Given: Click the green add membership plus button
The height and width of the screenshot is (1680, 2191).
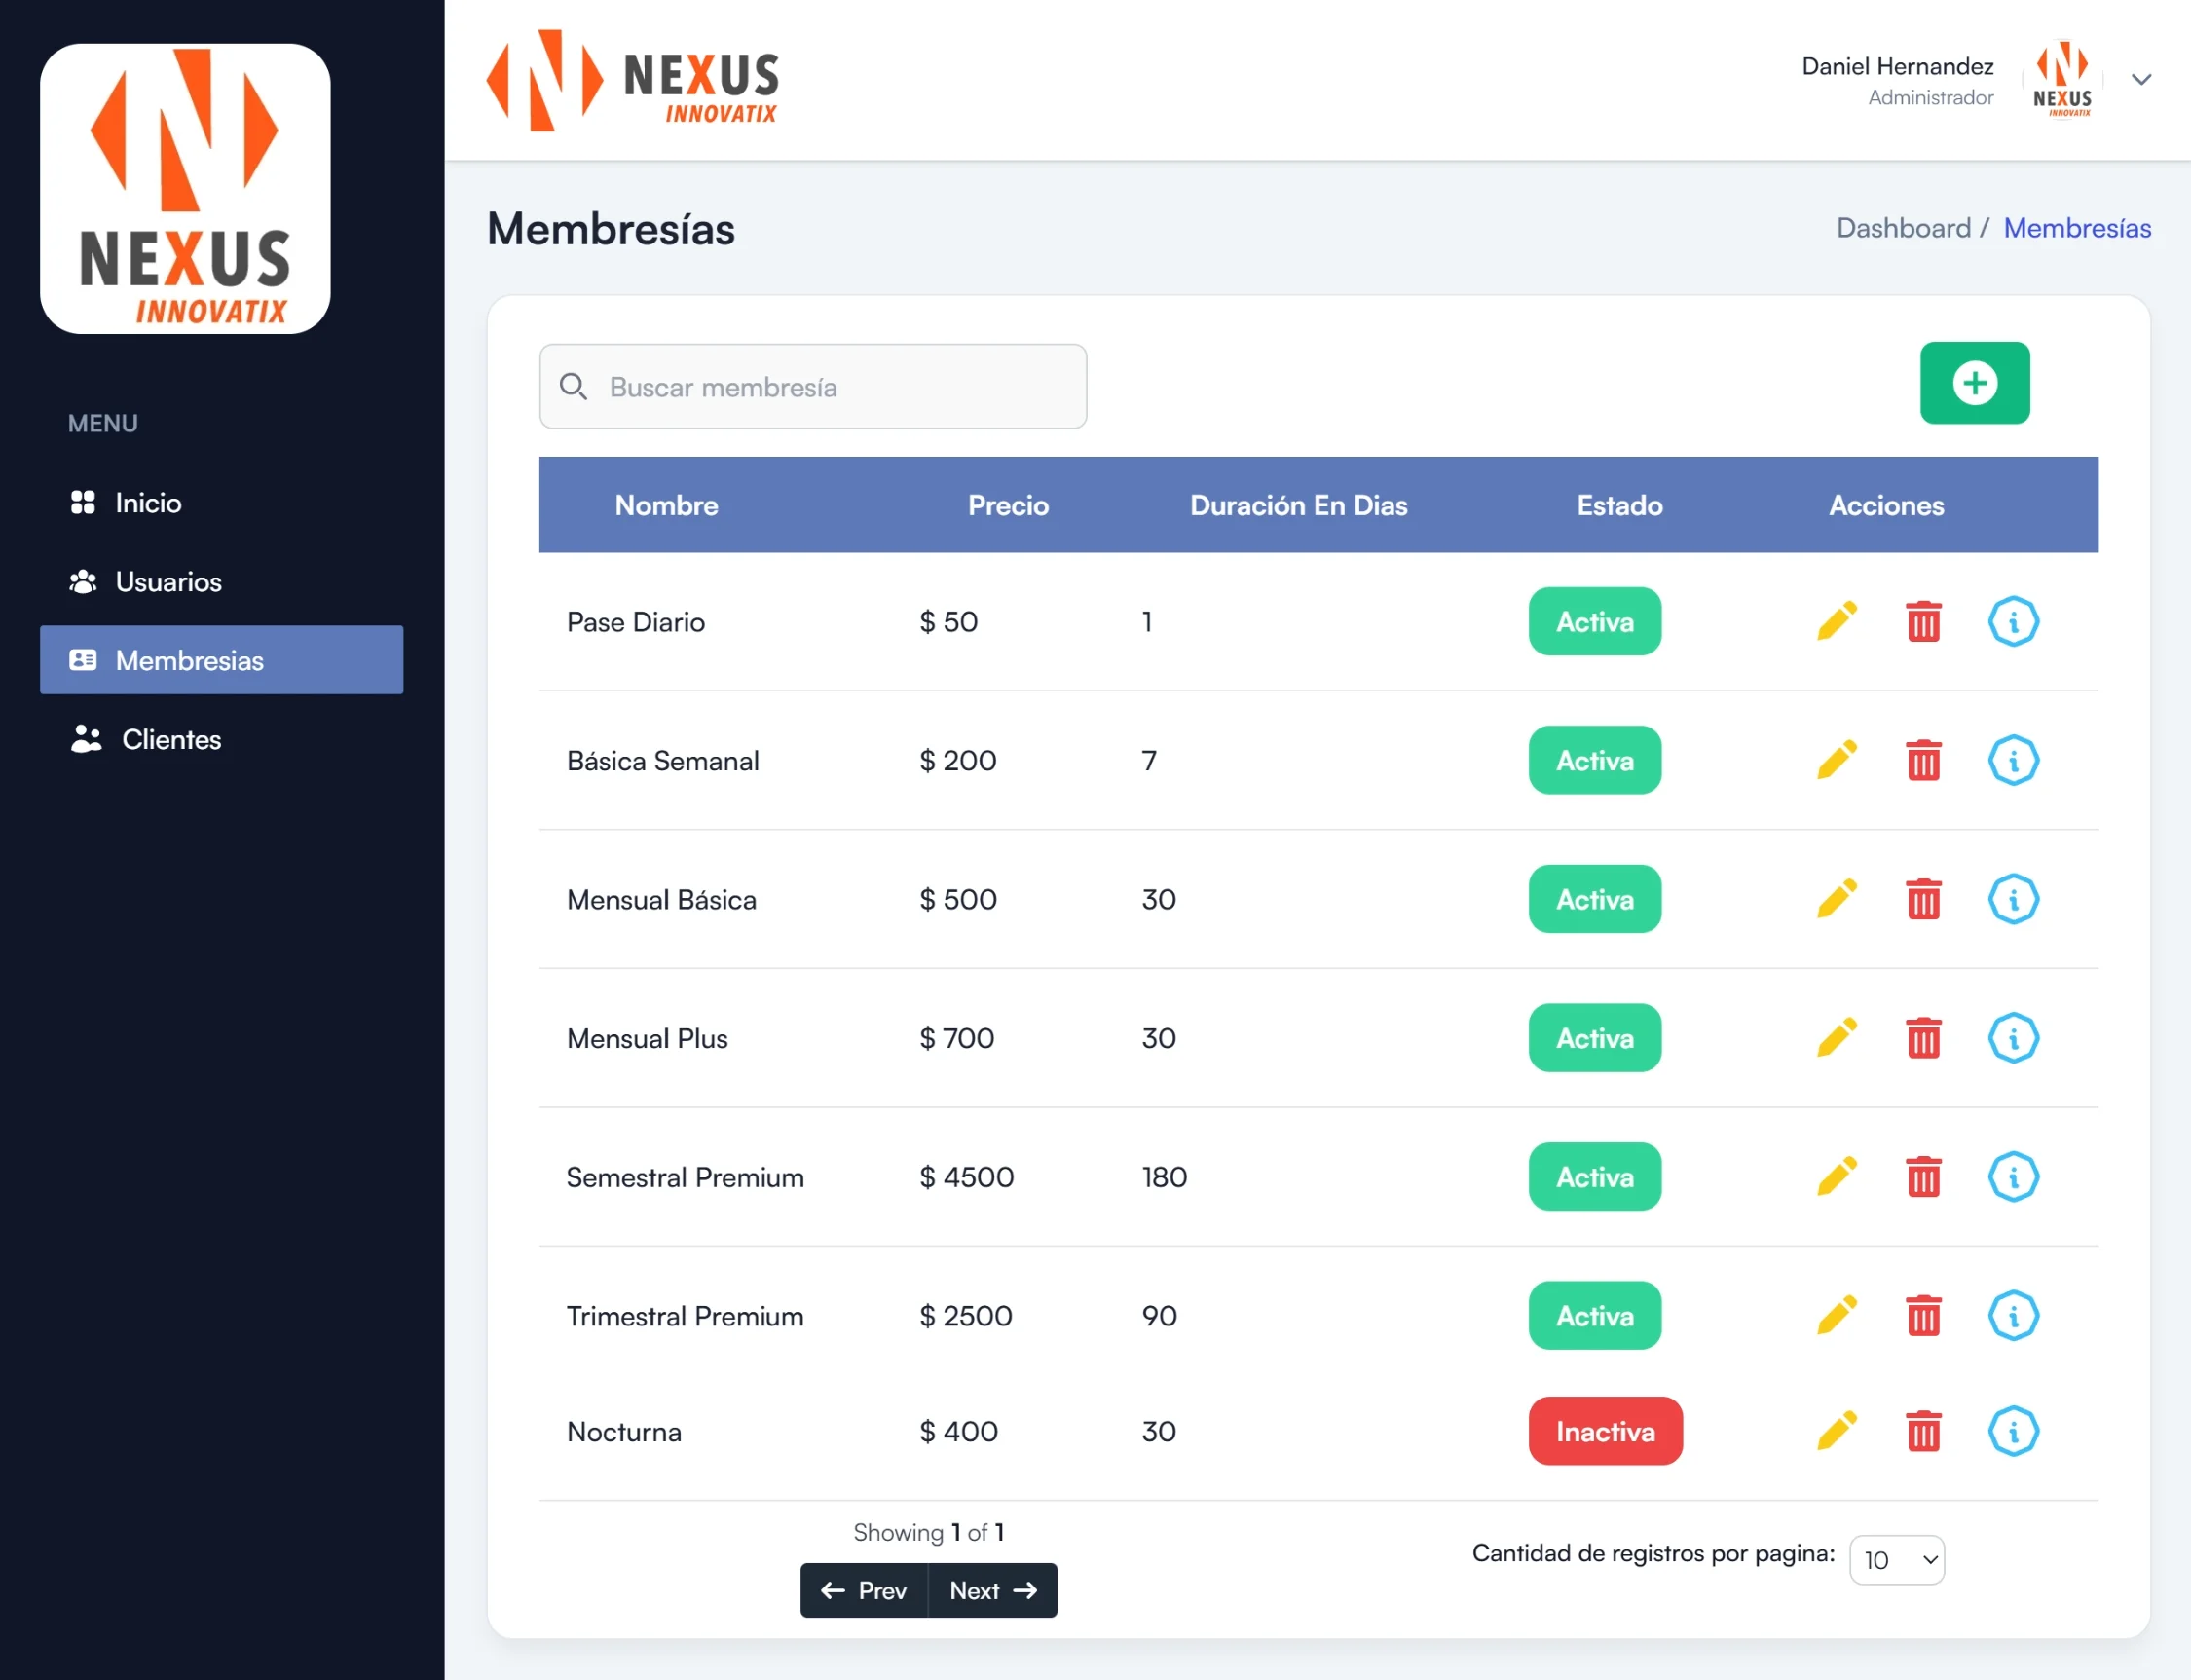Looking at the screenshot, I should [1974, 383].
